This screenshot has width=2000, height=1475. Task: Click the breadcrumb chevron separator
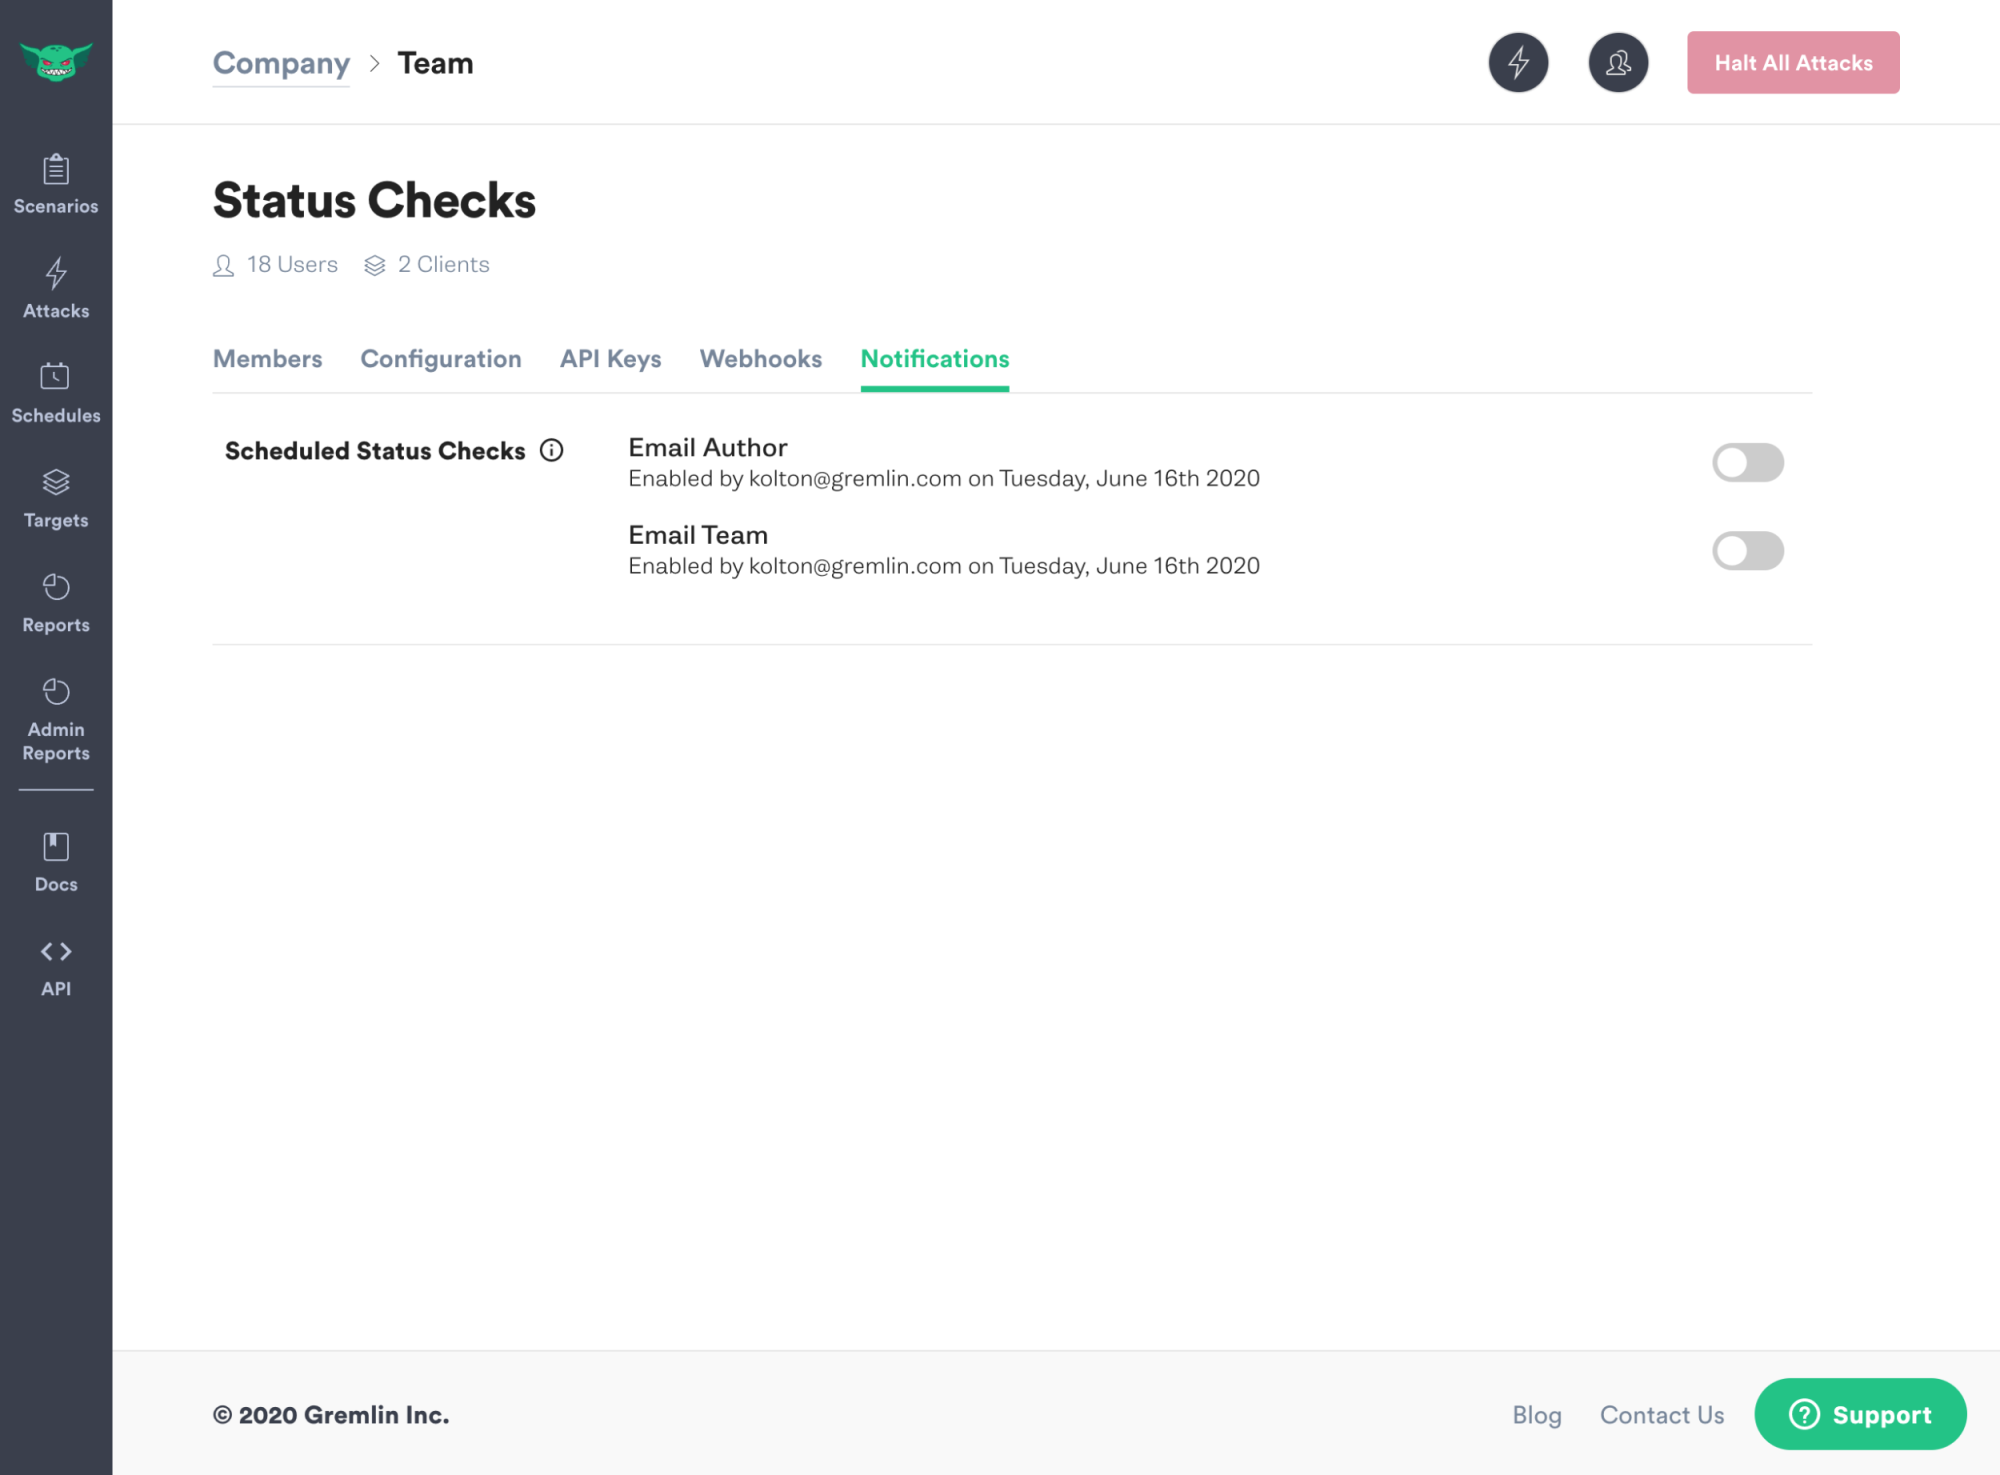pos(375,63)
